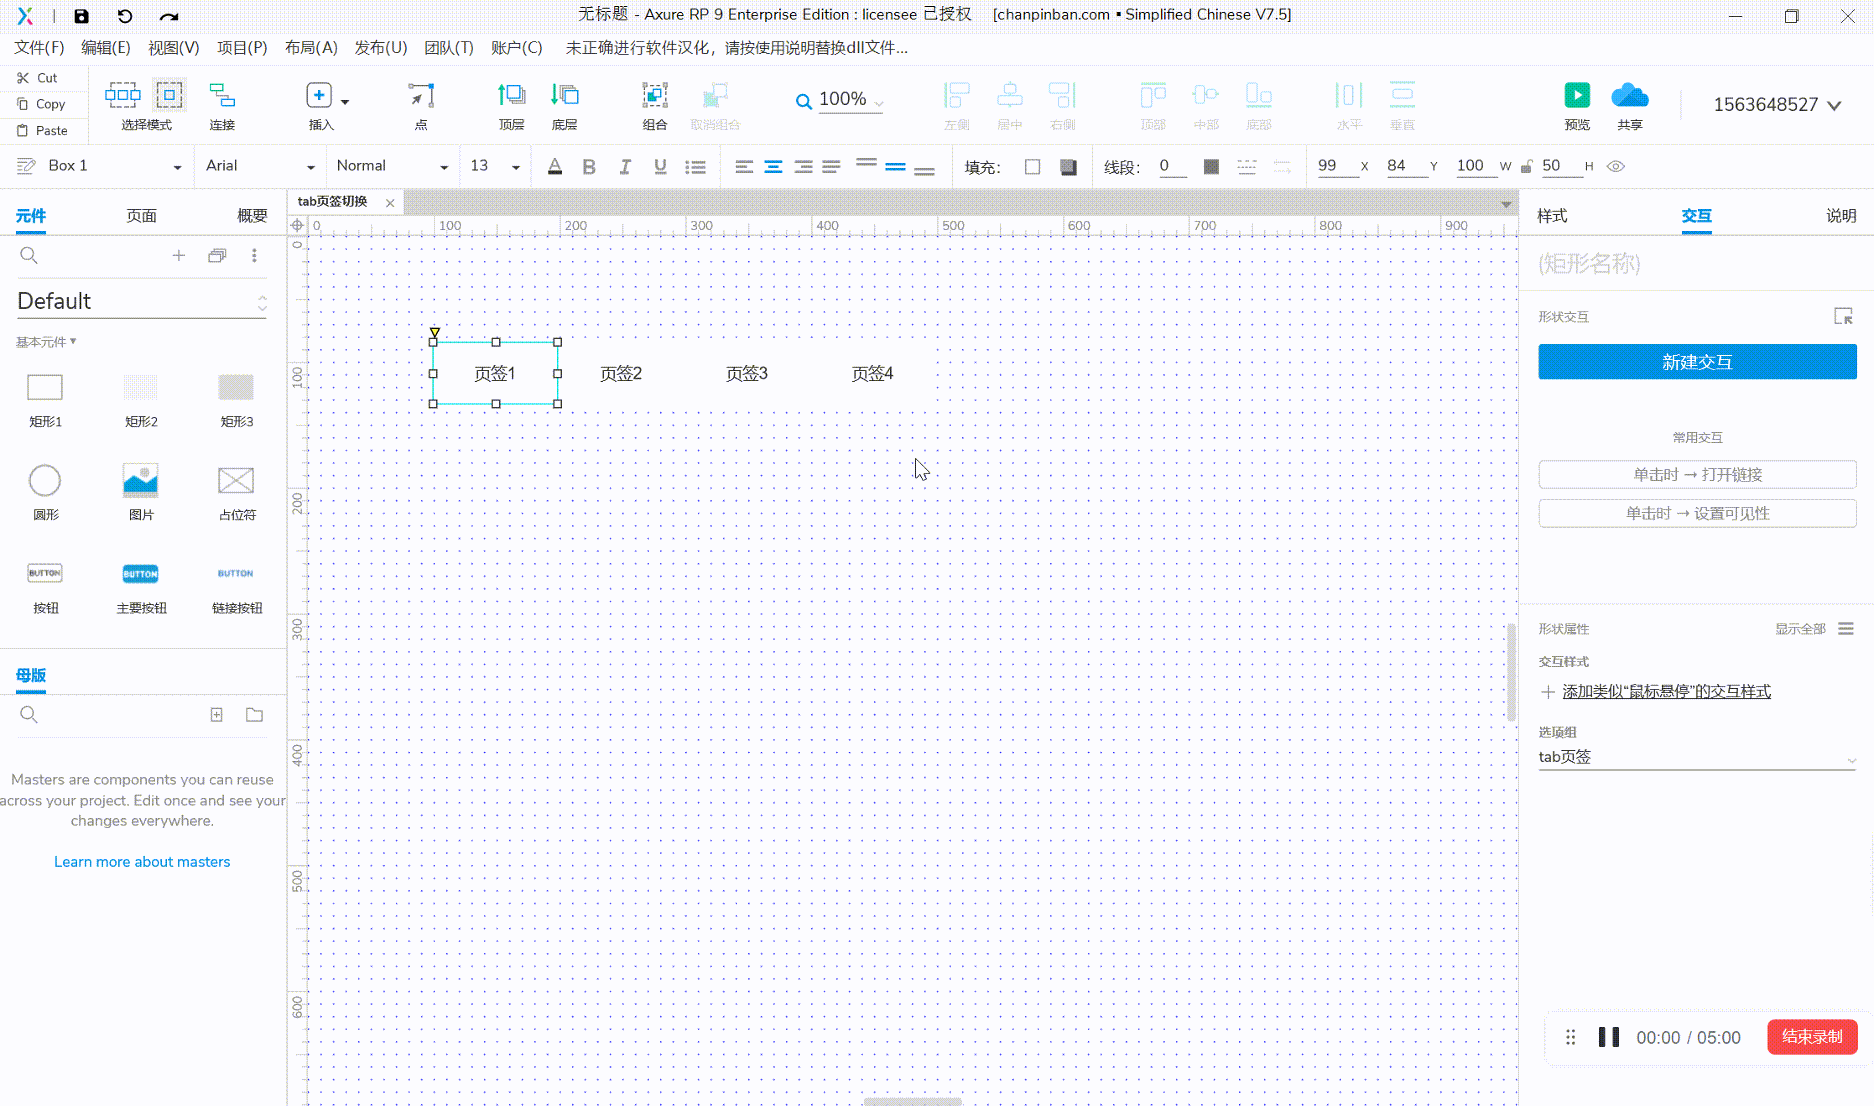Send widget to 底层 back
The height and width of the screenshot is (1106, 1874).
[x=564, y=105]
